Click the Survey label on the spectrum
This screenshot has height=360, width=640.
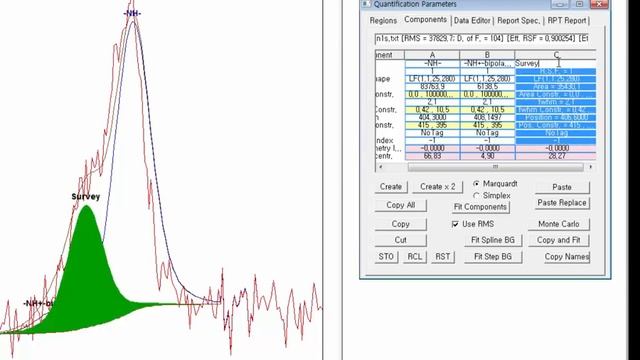click(x=85, y=197)
